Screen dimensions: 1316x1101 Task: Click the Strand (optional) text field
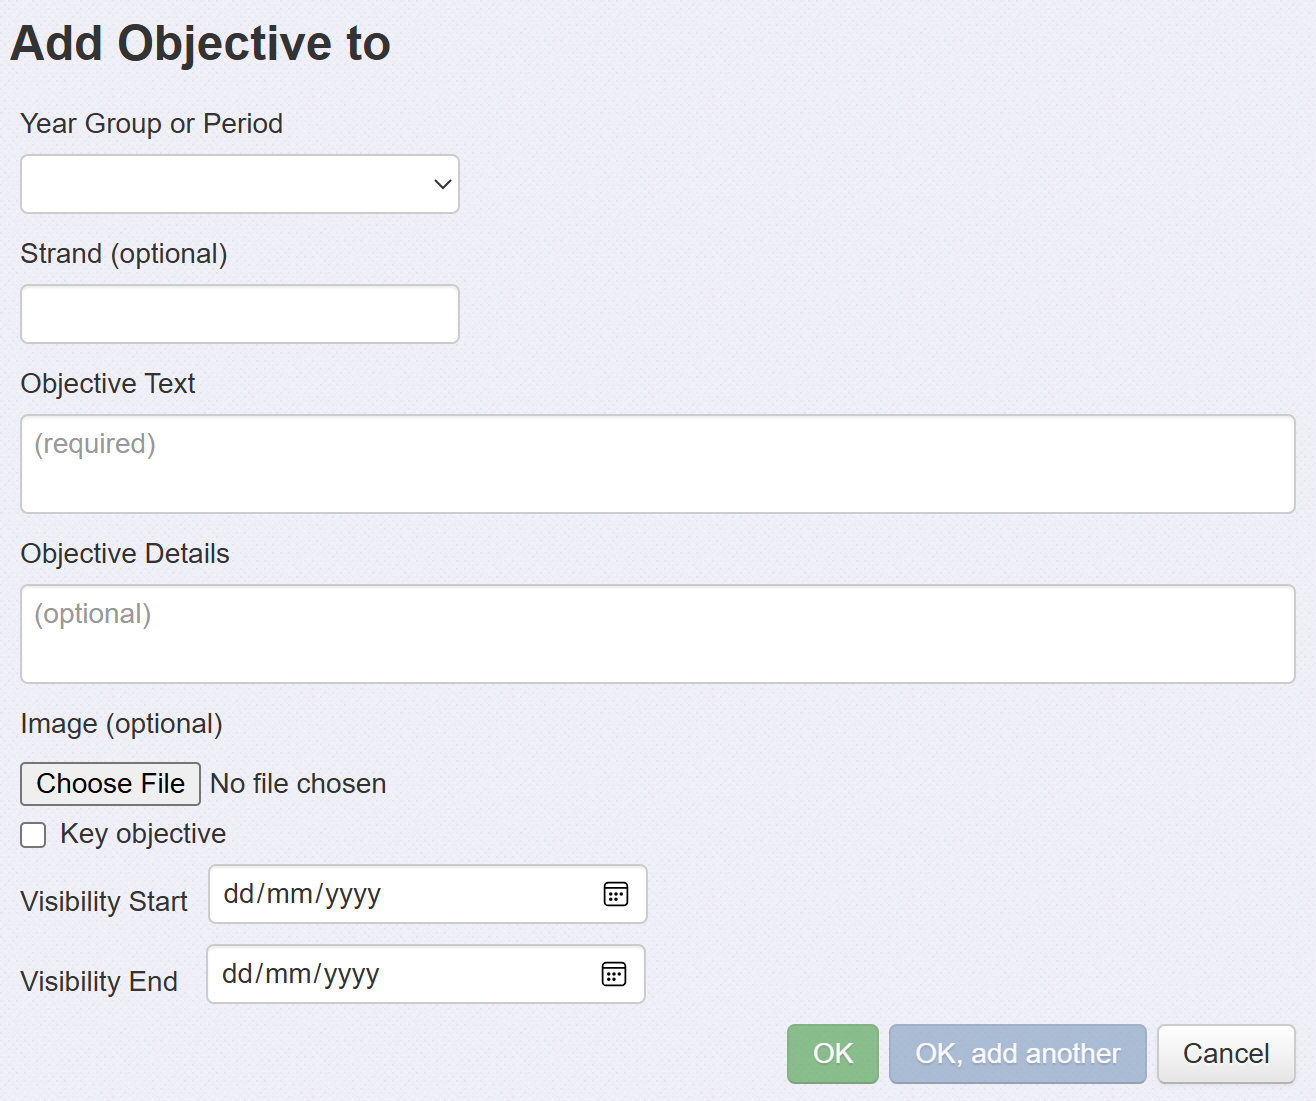tap(240, 314)
